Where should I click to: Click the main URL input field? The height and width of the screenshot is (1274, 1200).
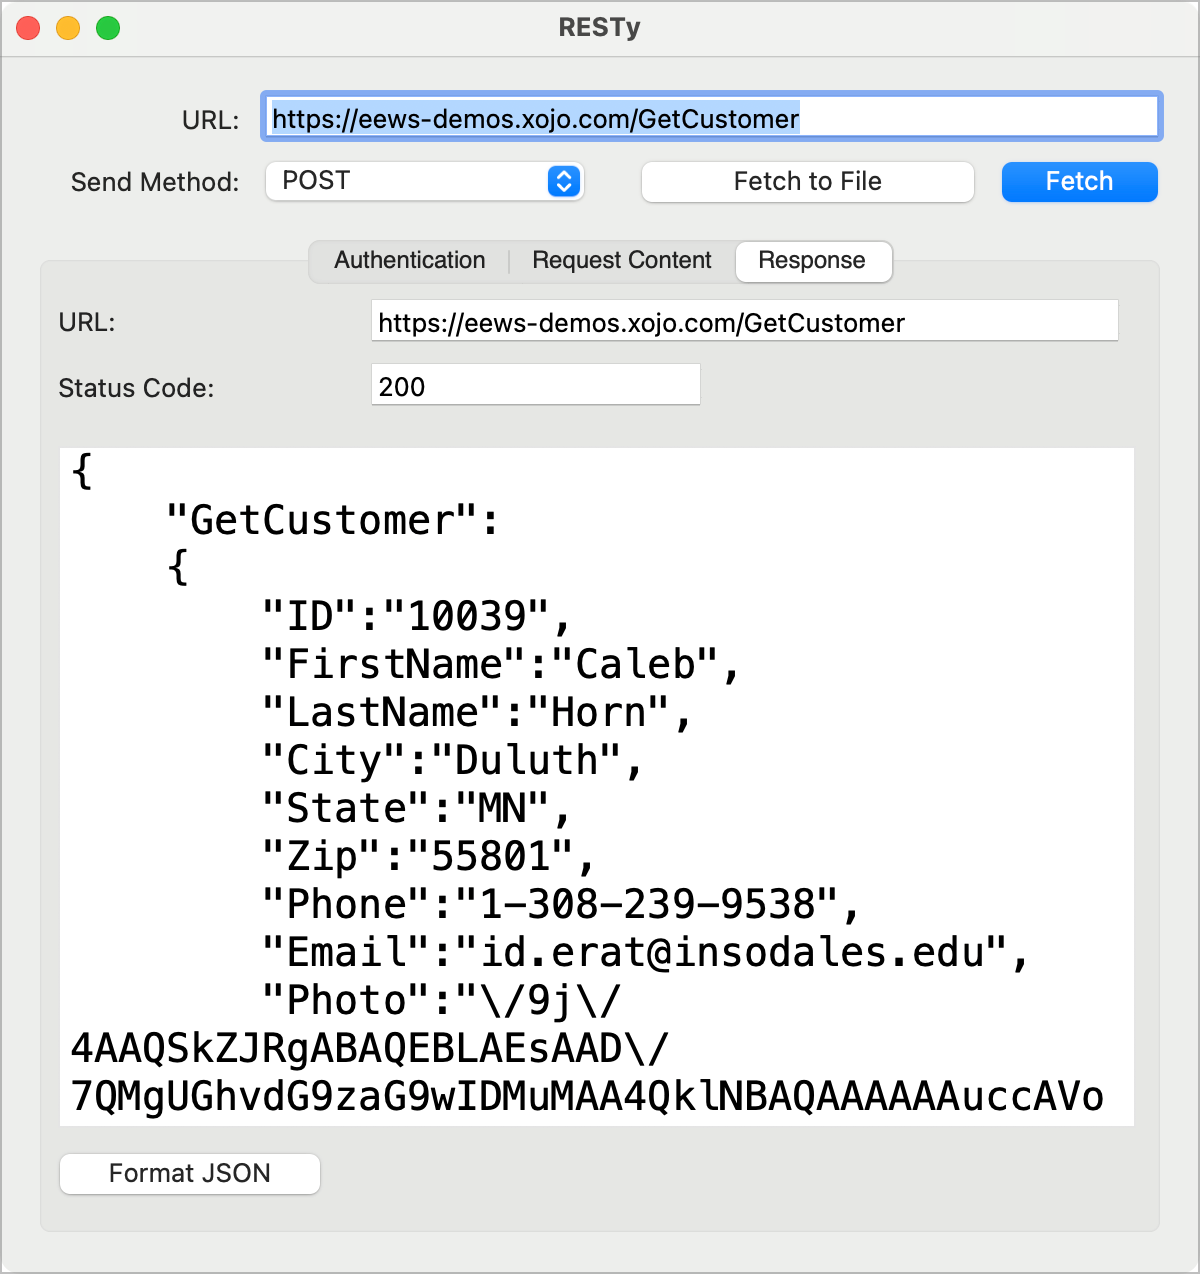(x=710, y=117)
